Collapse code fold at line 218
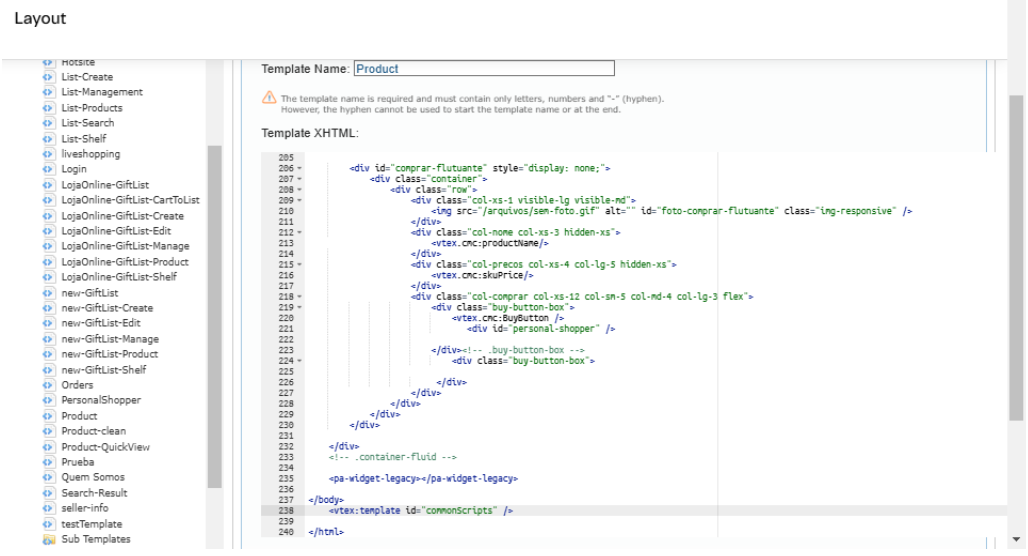Image resolution: width=1028 pixels, height=556 pixels. coord(300,297)
